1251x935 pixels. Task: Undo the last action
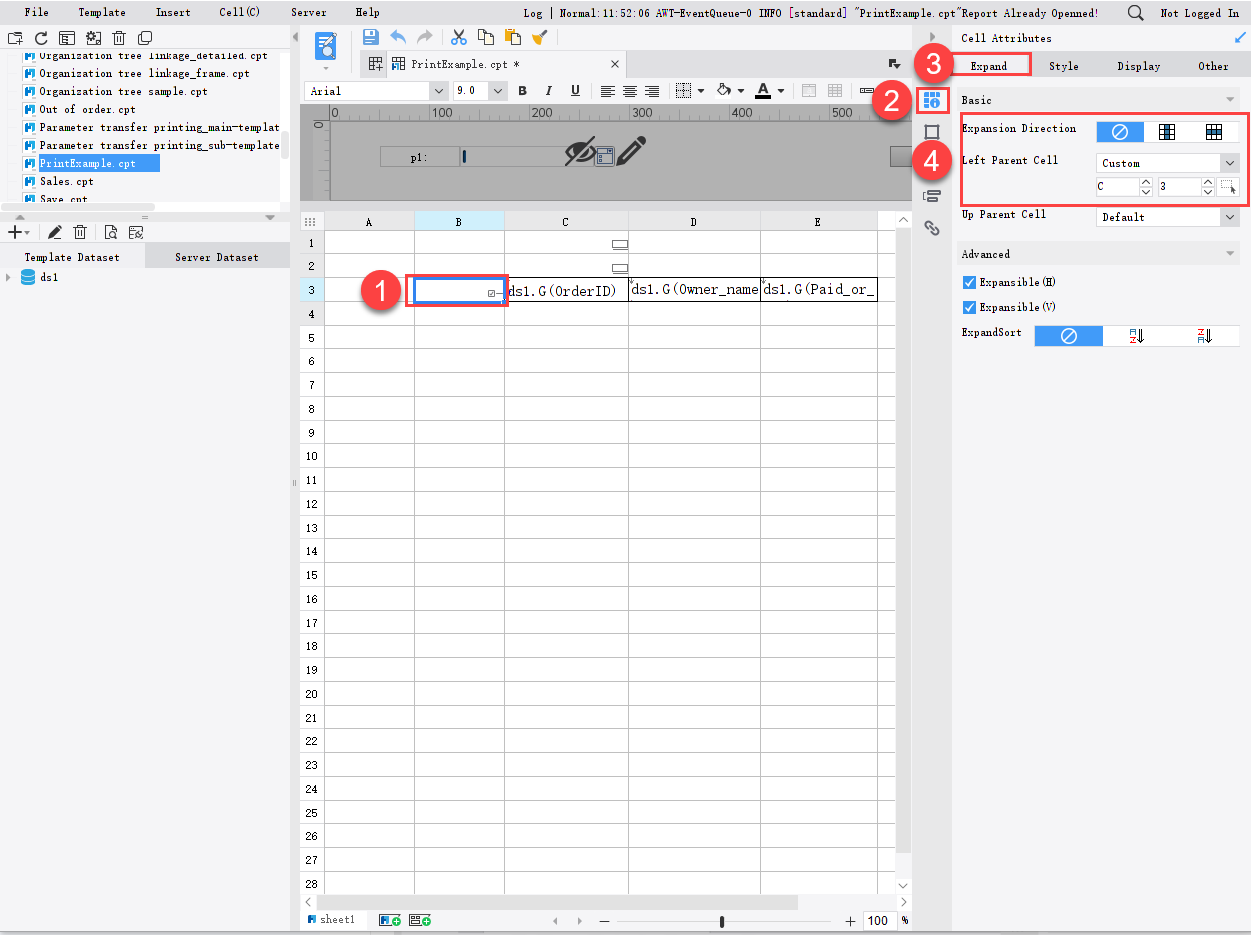398,36
